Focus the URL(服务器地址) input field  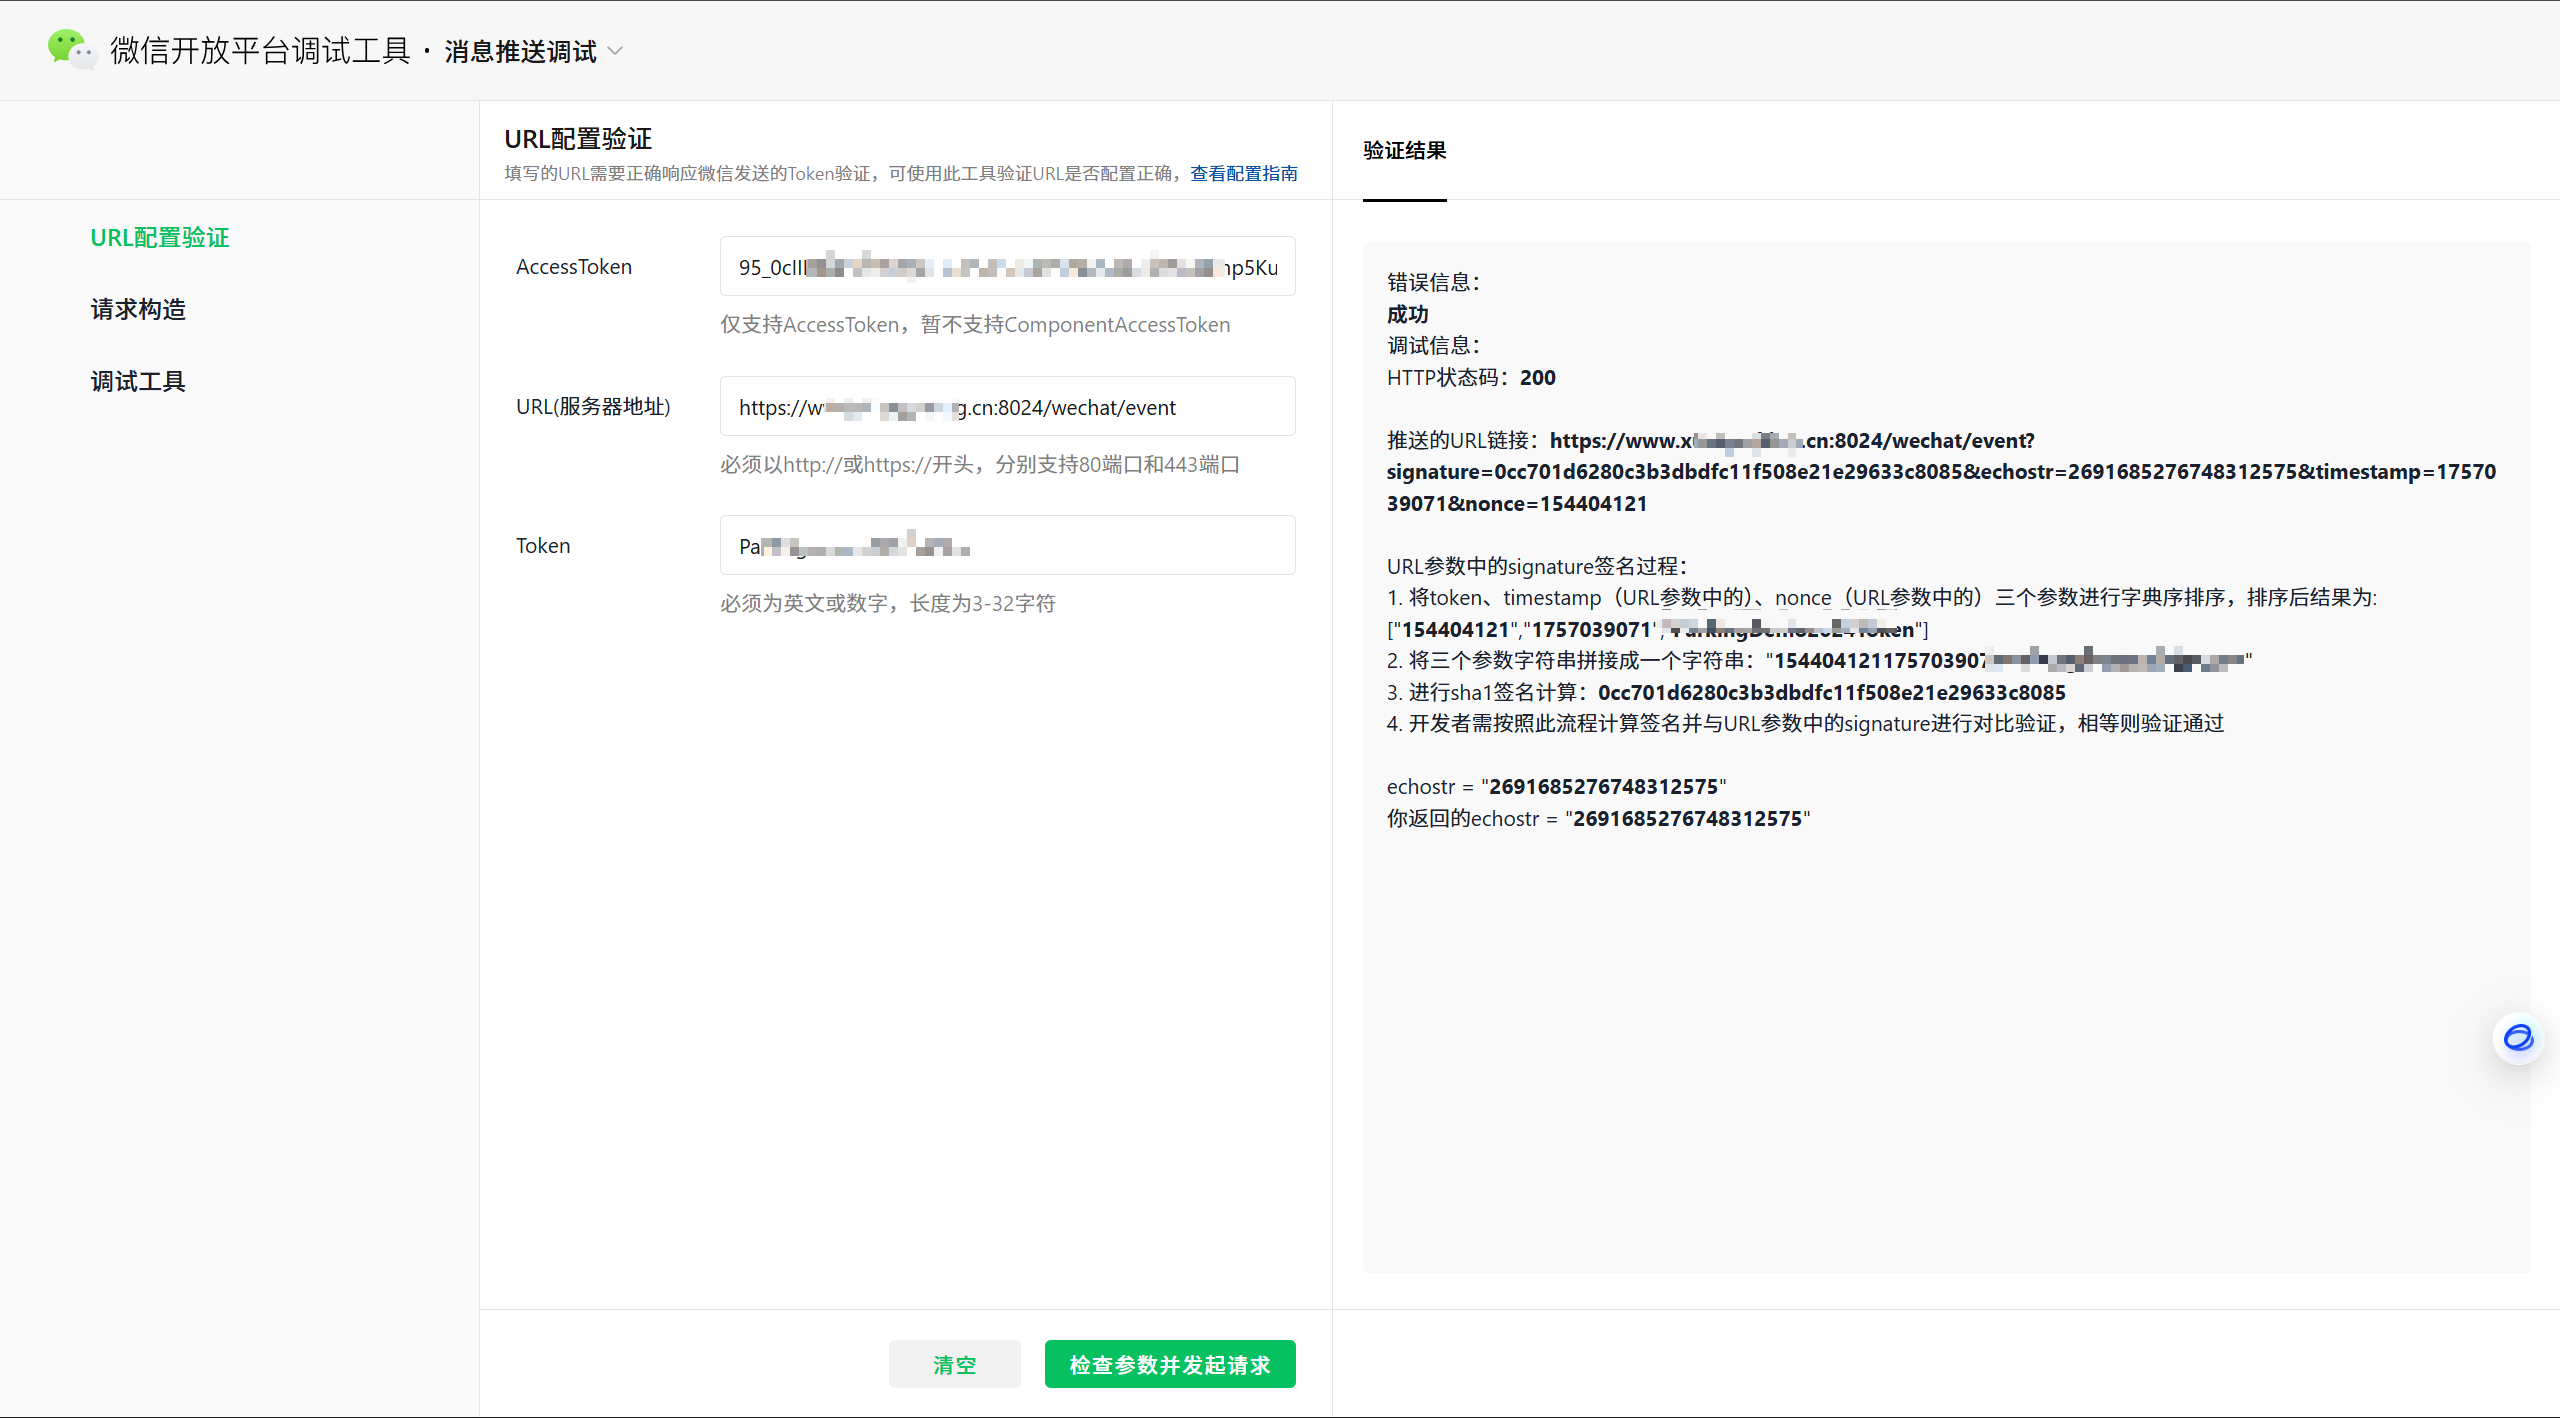[1007, 407]
